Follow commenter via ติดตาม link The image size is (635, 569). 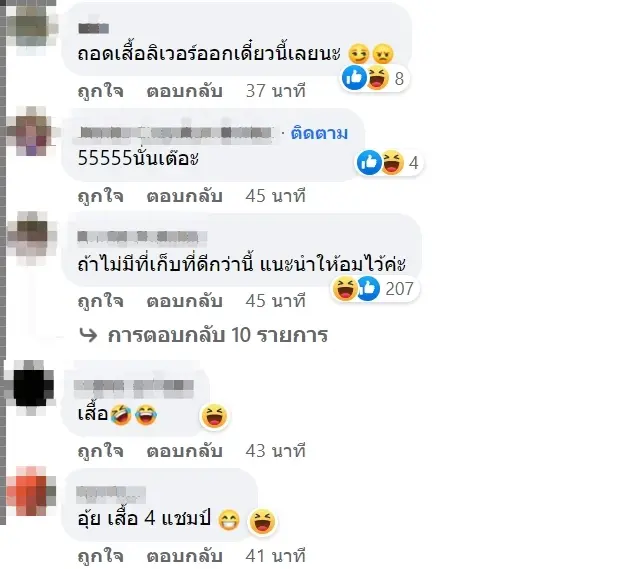[x=319, y=133]
